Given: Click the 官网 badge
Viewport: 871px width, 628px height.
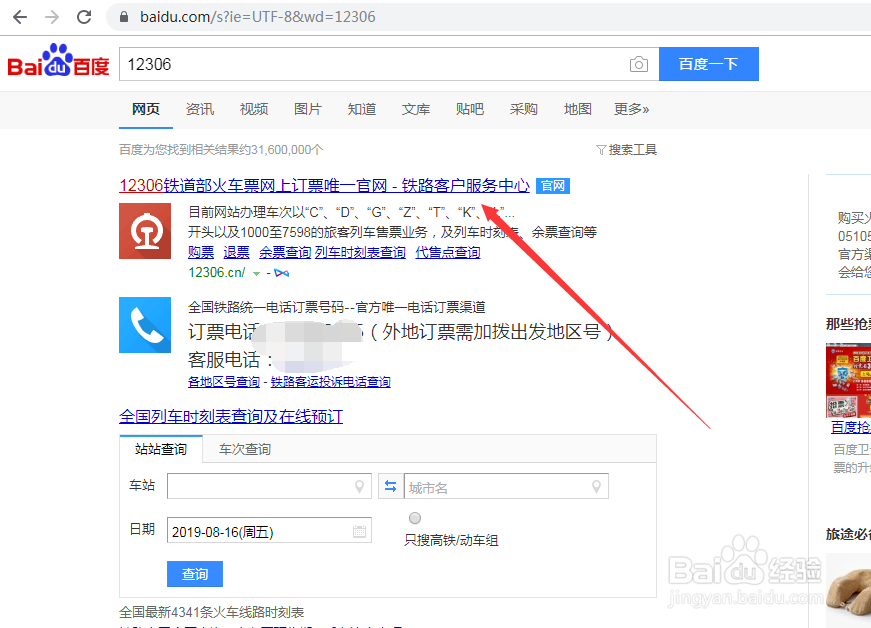Looking at the screenshot, I should [x=553, y=186].
